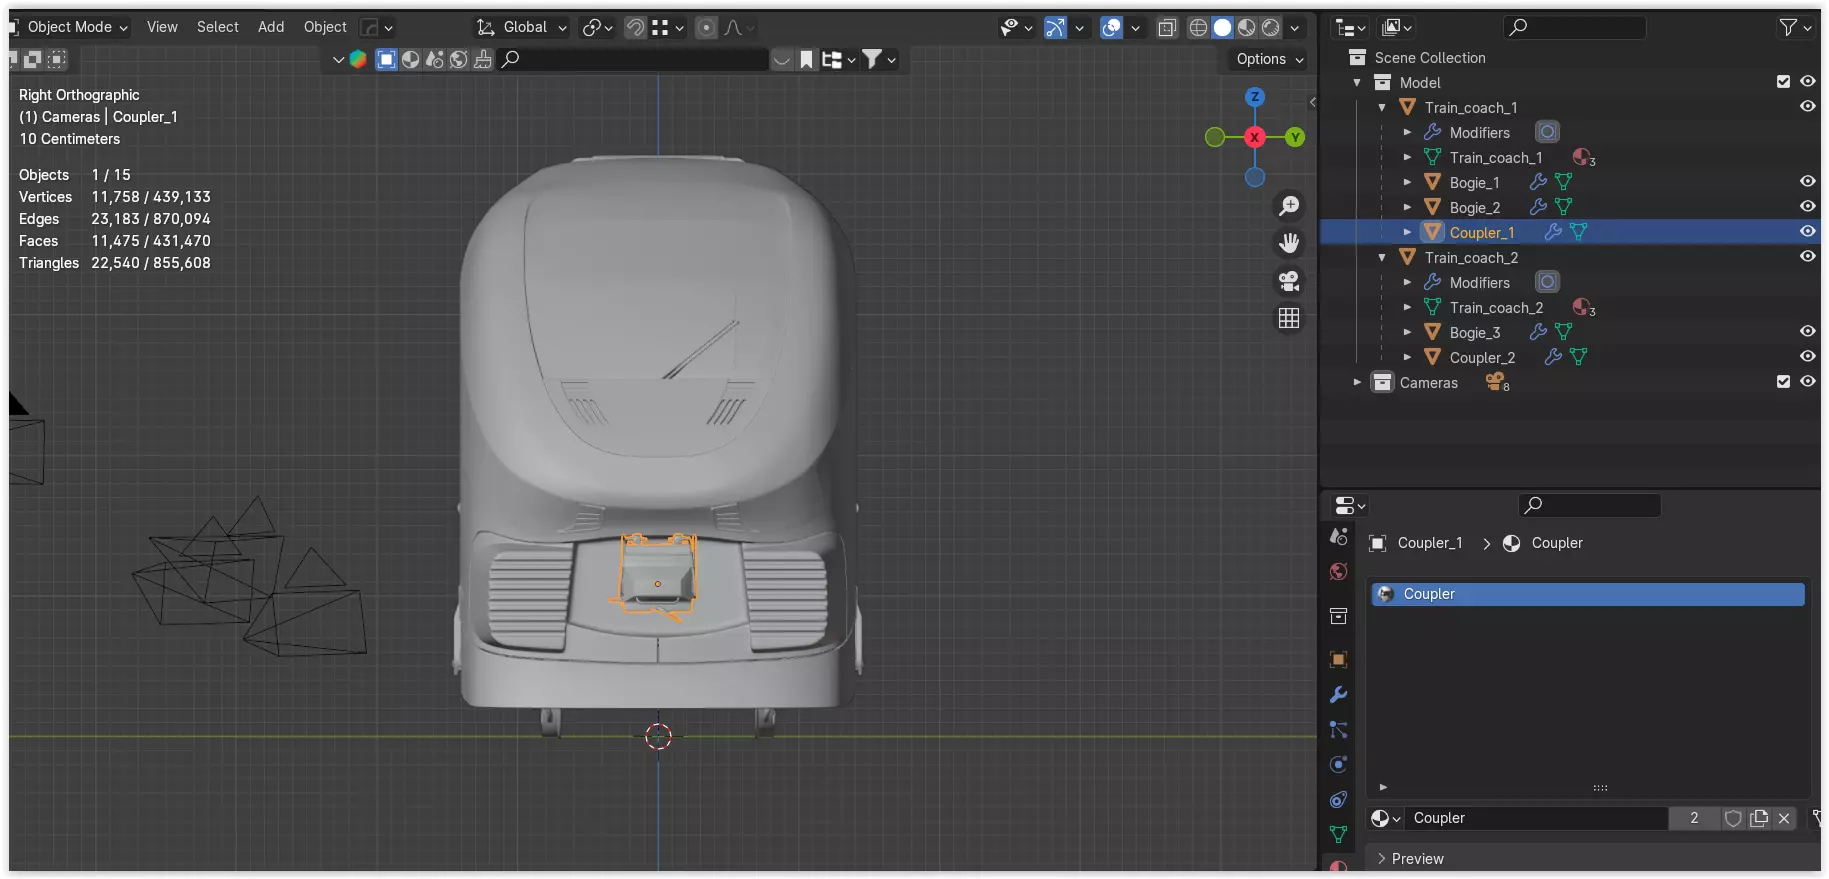1829x879 pixels.
Task: Open the Object menu
Action: tap(325, 27)
